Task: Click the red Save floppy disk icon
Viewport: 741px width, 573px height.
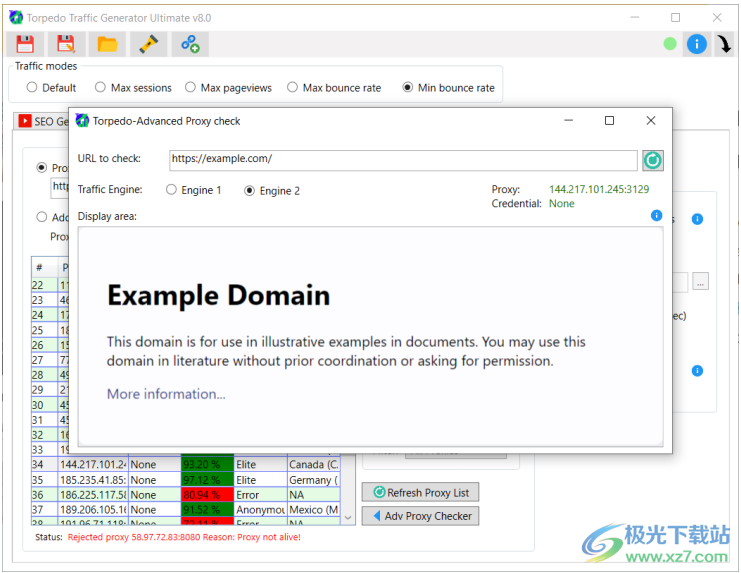Action: tap(25, 44)
